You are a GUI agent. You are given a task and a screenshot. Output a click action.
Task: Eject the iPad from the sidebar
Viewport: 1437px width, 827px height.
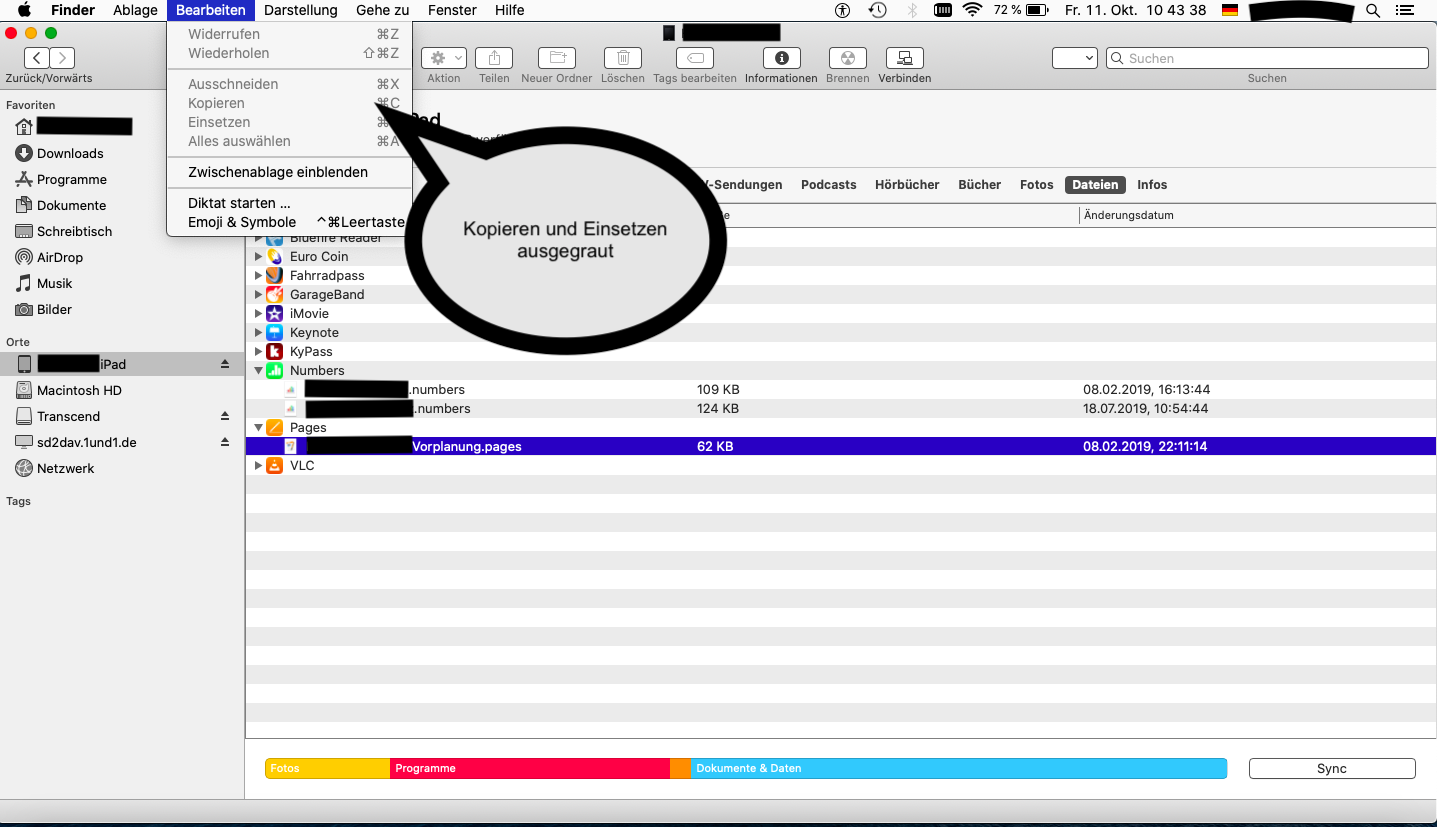point(225,364)
